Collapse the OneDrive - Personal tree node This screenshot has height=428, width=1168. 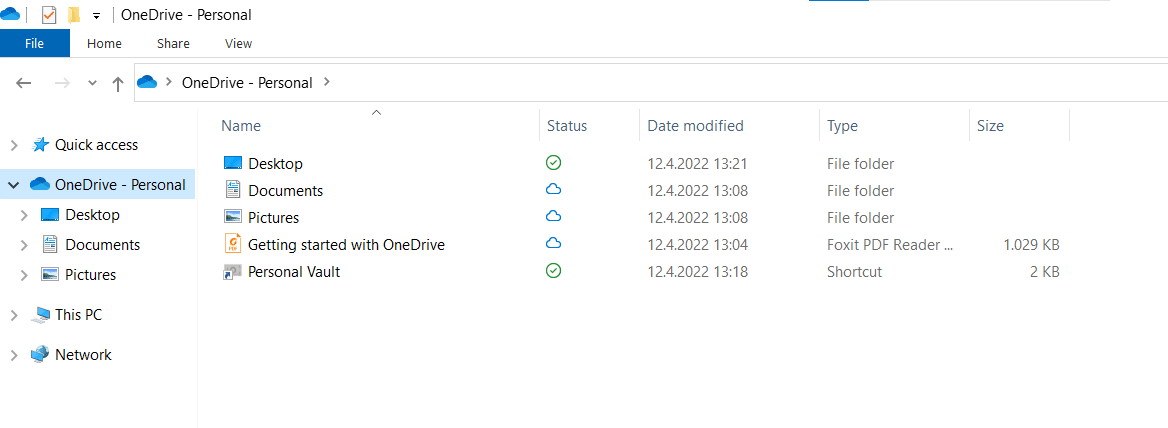click(x=14, y=185)
